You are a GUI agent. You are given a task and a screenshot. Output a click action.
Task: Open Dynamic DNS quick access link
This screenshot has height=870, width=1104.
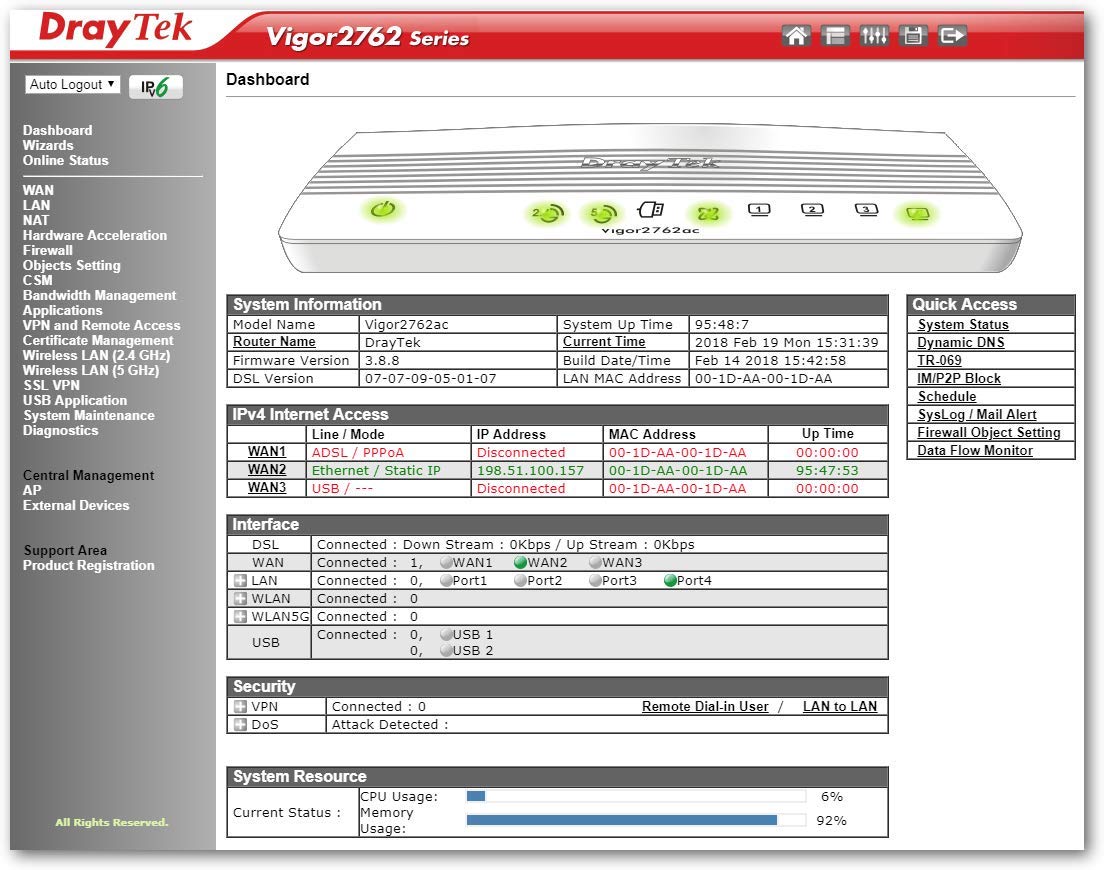[961, 343]
